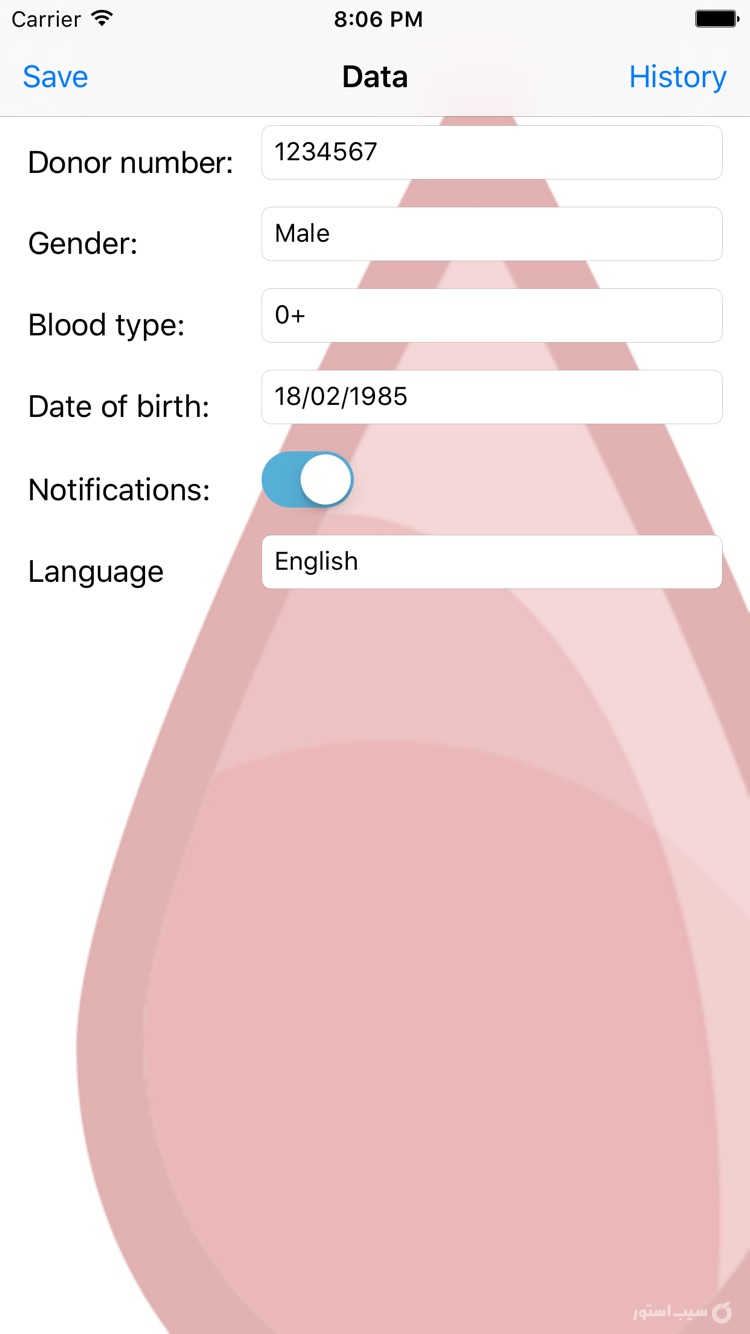
Task: Tap the time display showing 8:06 PM
Action: 377,17
